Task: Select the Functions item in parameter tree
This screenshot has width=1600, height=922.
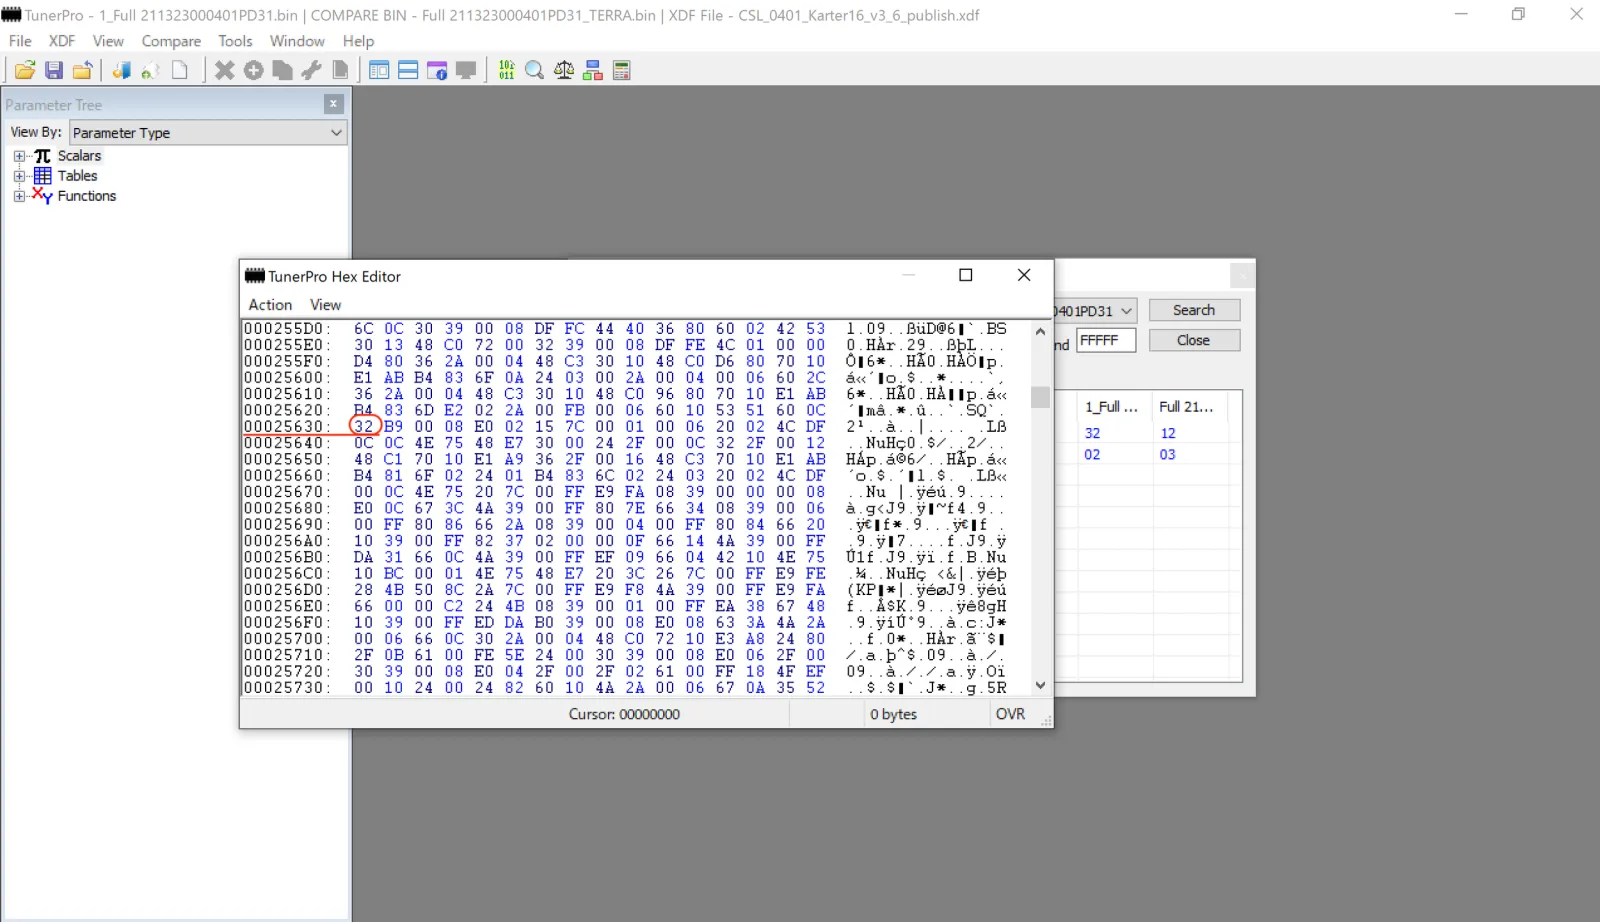Action: [87, 196]
